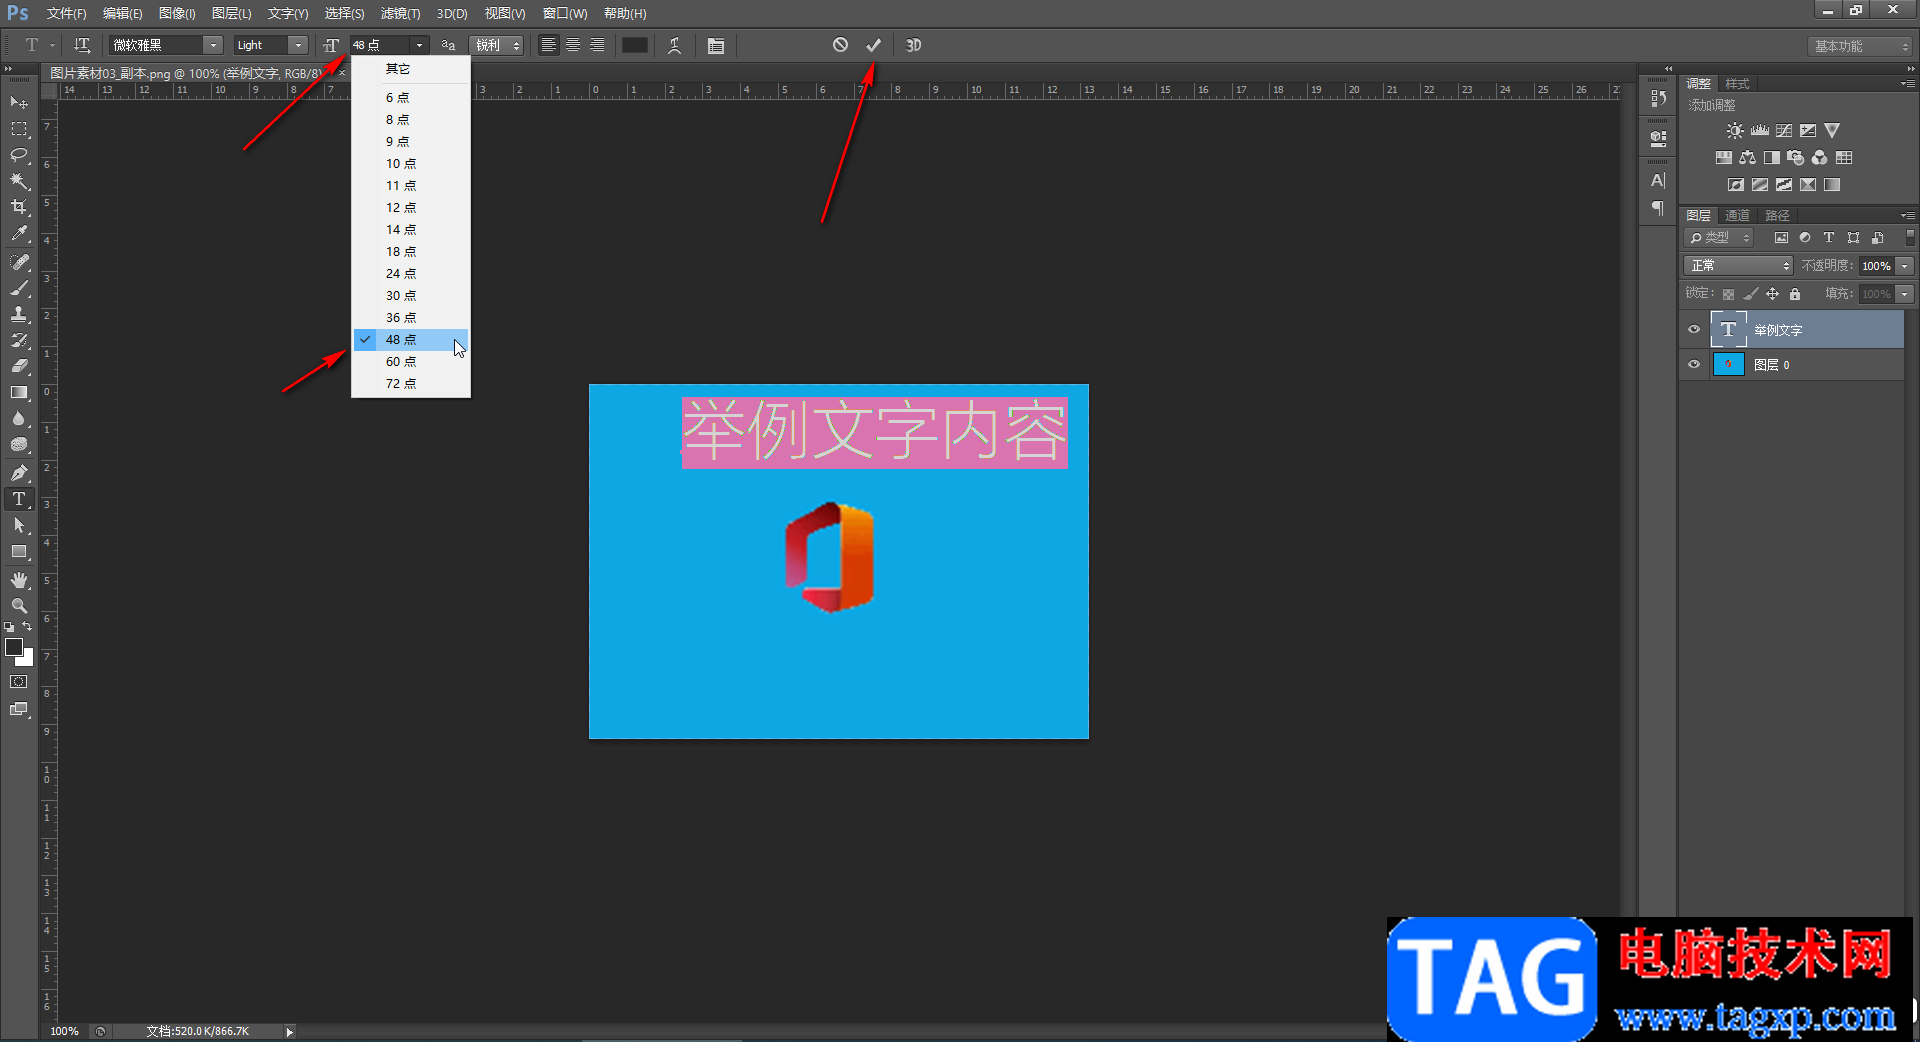
Task: Open the Paragraph panel icon
Action: click(1658, 208)
